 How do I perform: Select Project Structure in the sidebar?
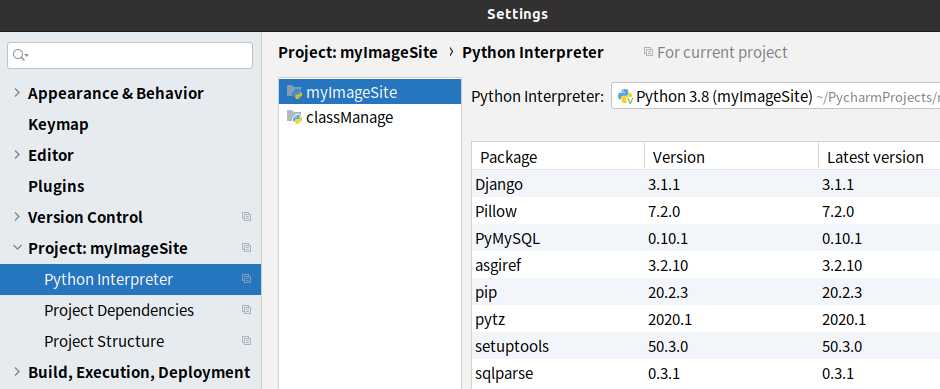point(104,341)
